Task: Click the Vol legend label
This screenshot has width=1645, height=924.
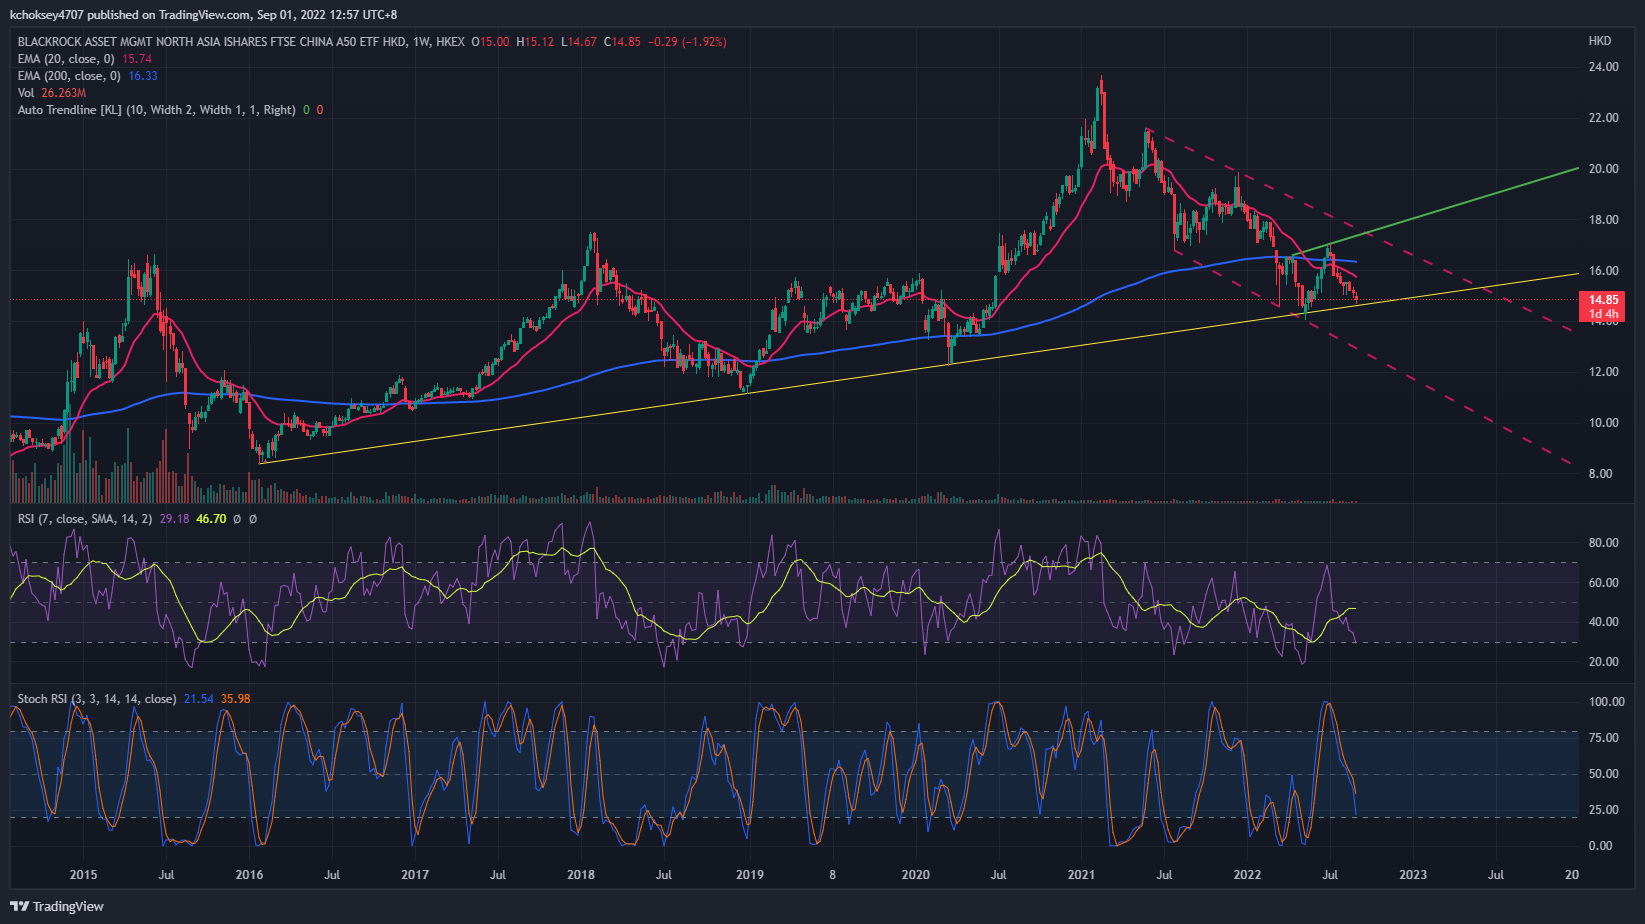Action: (x=26, y=93)
